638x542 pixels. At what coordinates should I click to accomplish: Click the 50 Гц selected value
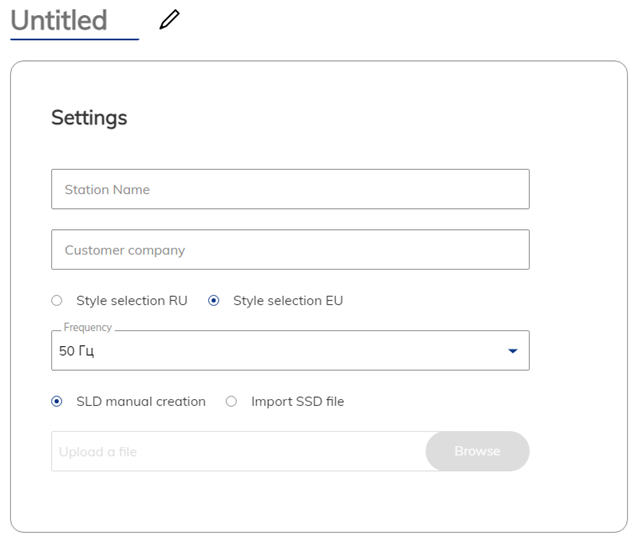pos(77,351)
